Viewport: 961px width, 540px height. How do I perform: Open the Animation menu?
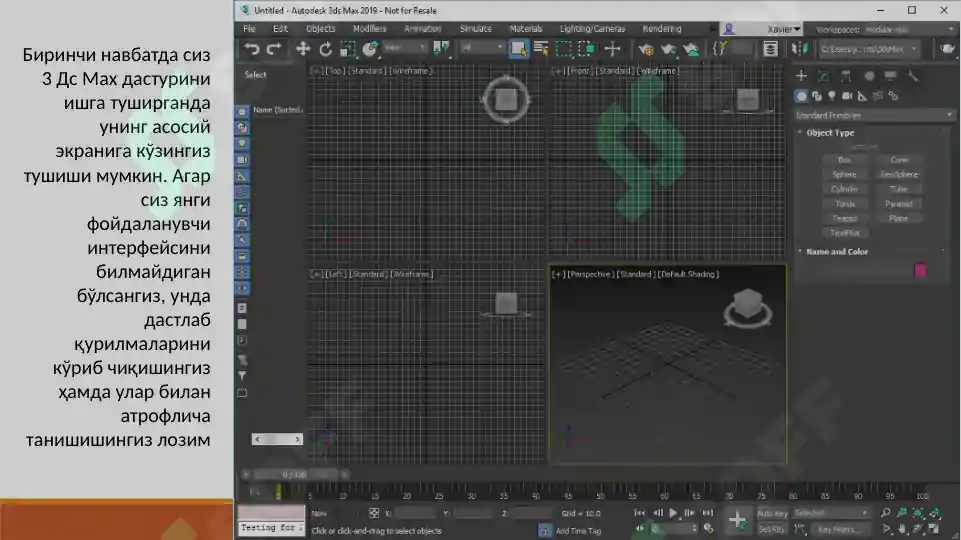[422, 29]
